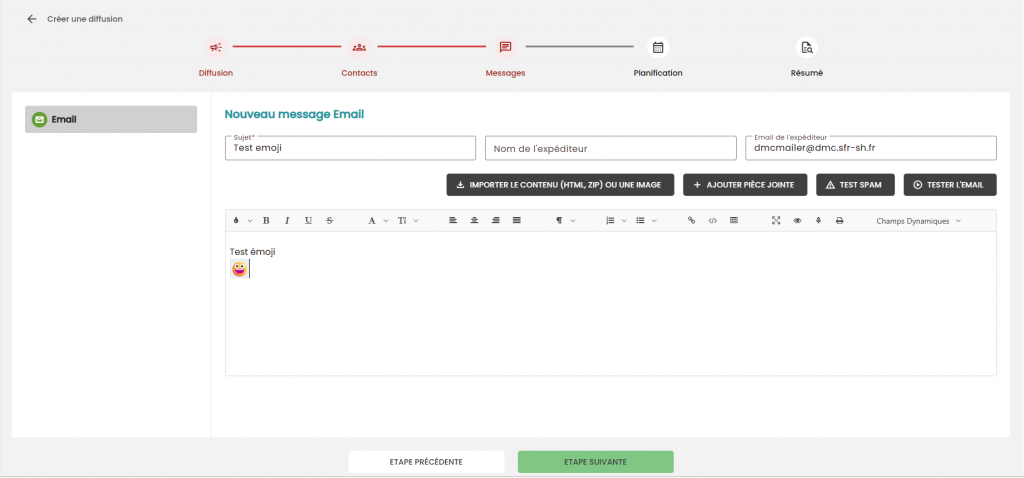Insert a link with the chain icon
The width and height of the screenshot is (1024, 478).
[x=692, y=221]
